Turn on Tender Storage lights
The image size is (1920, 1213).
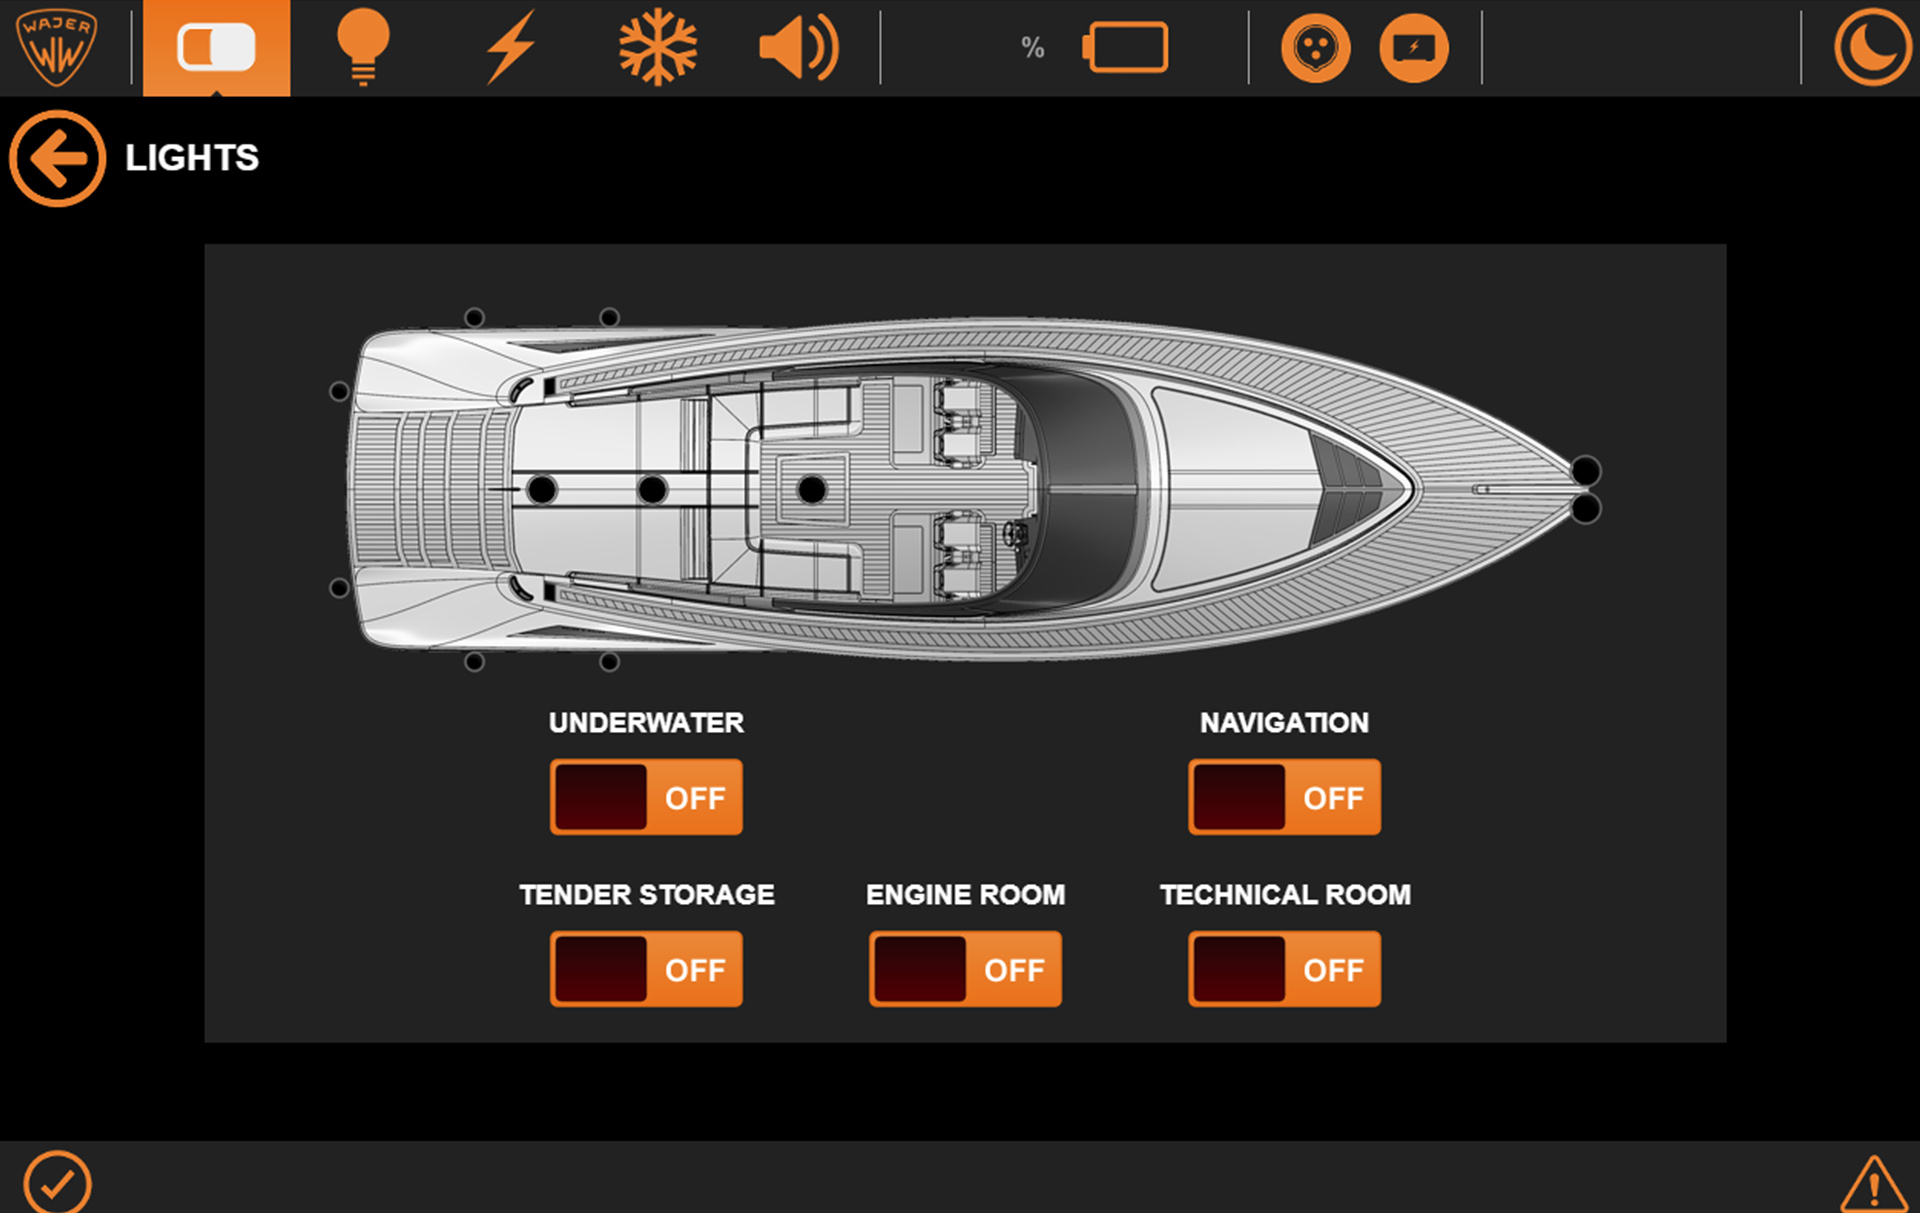tap(646, 969)
